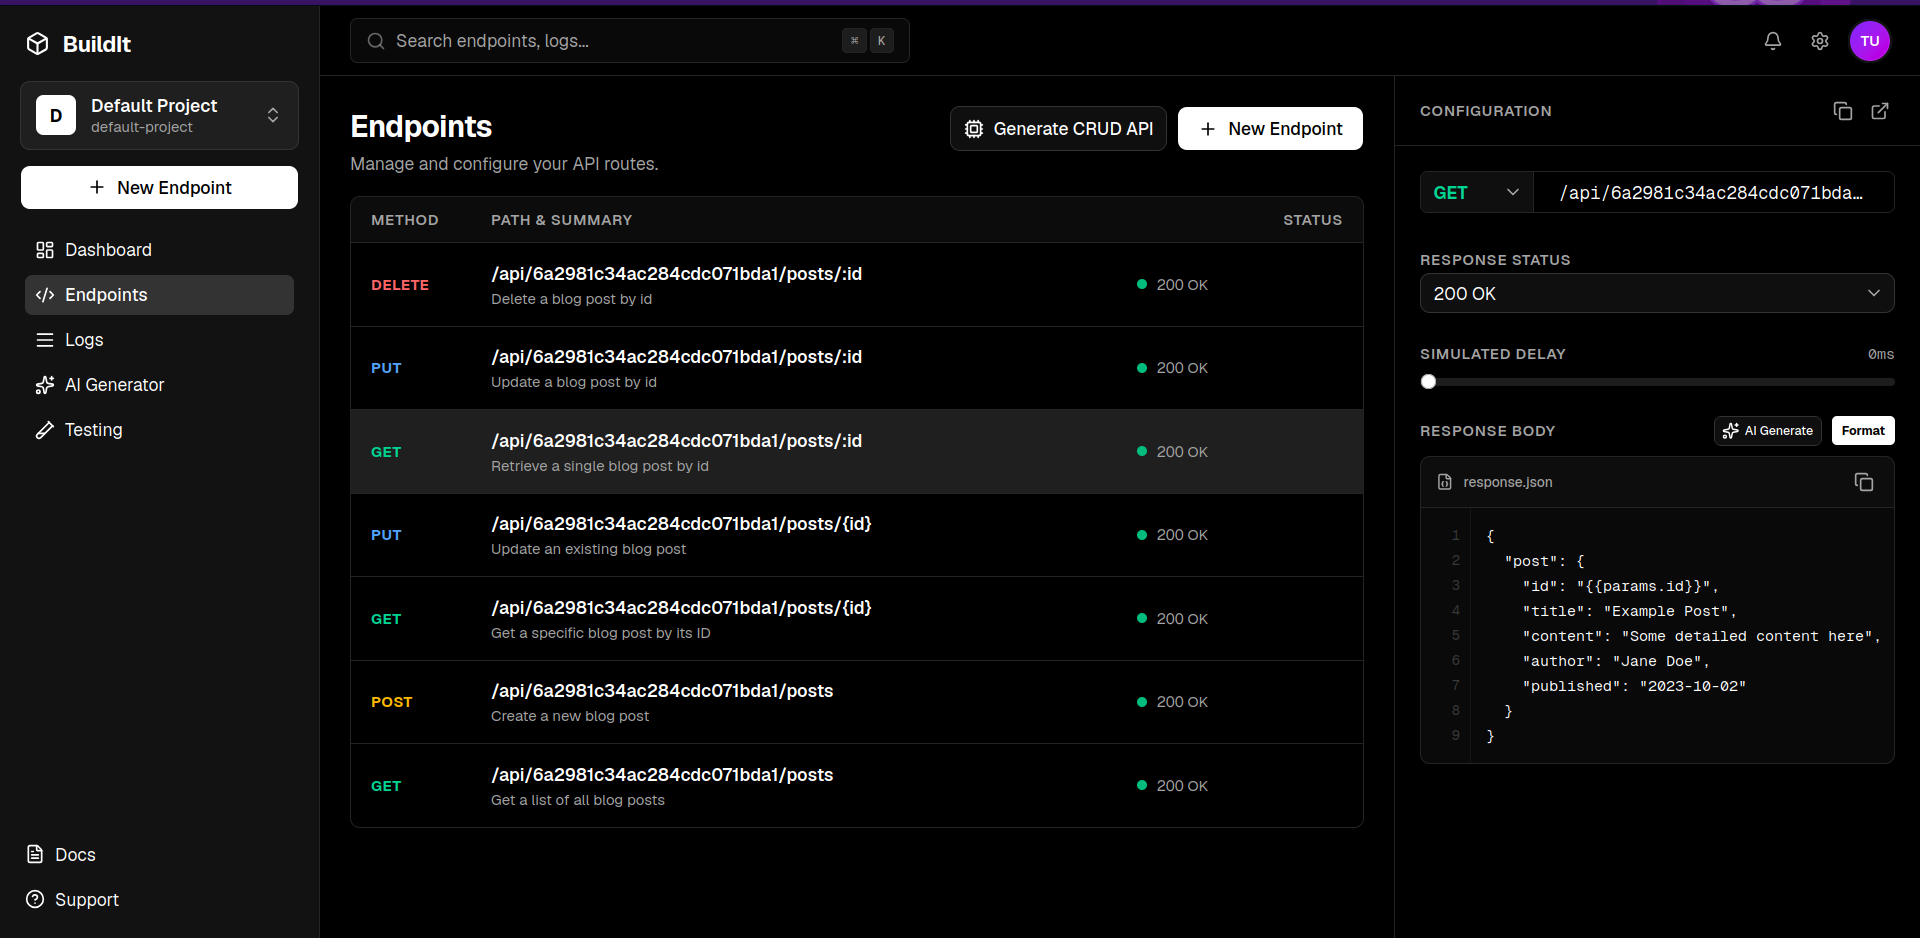
Task: Click the response.json file name
Action: pyautogui.click(x=1508, y=482)
